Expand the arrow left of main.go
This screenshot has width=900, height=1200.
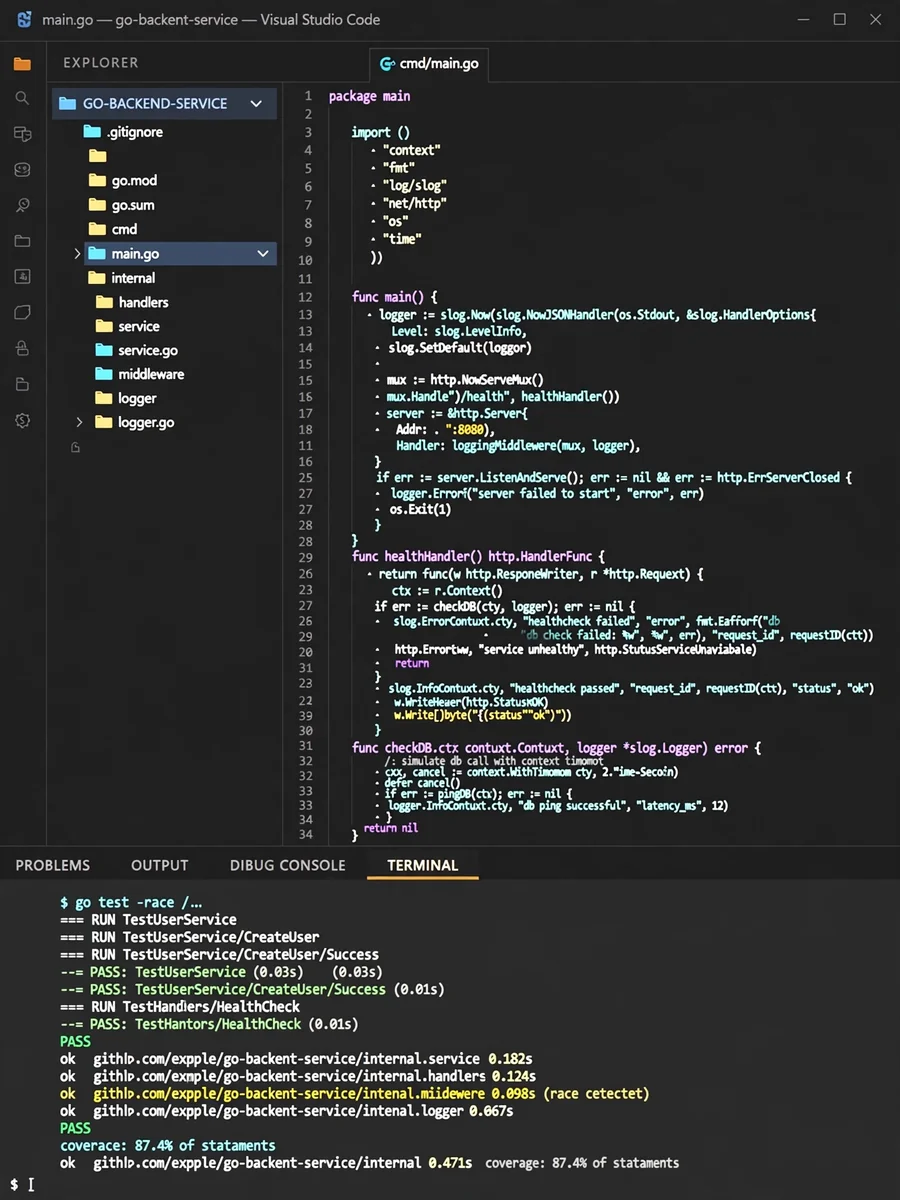78,254
